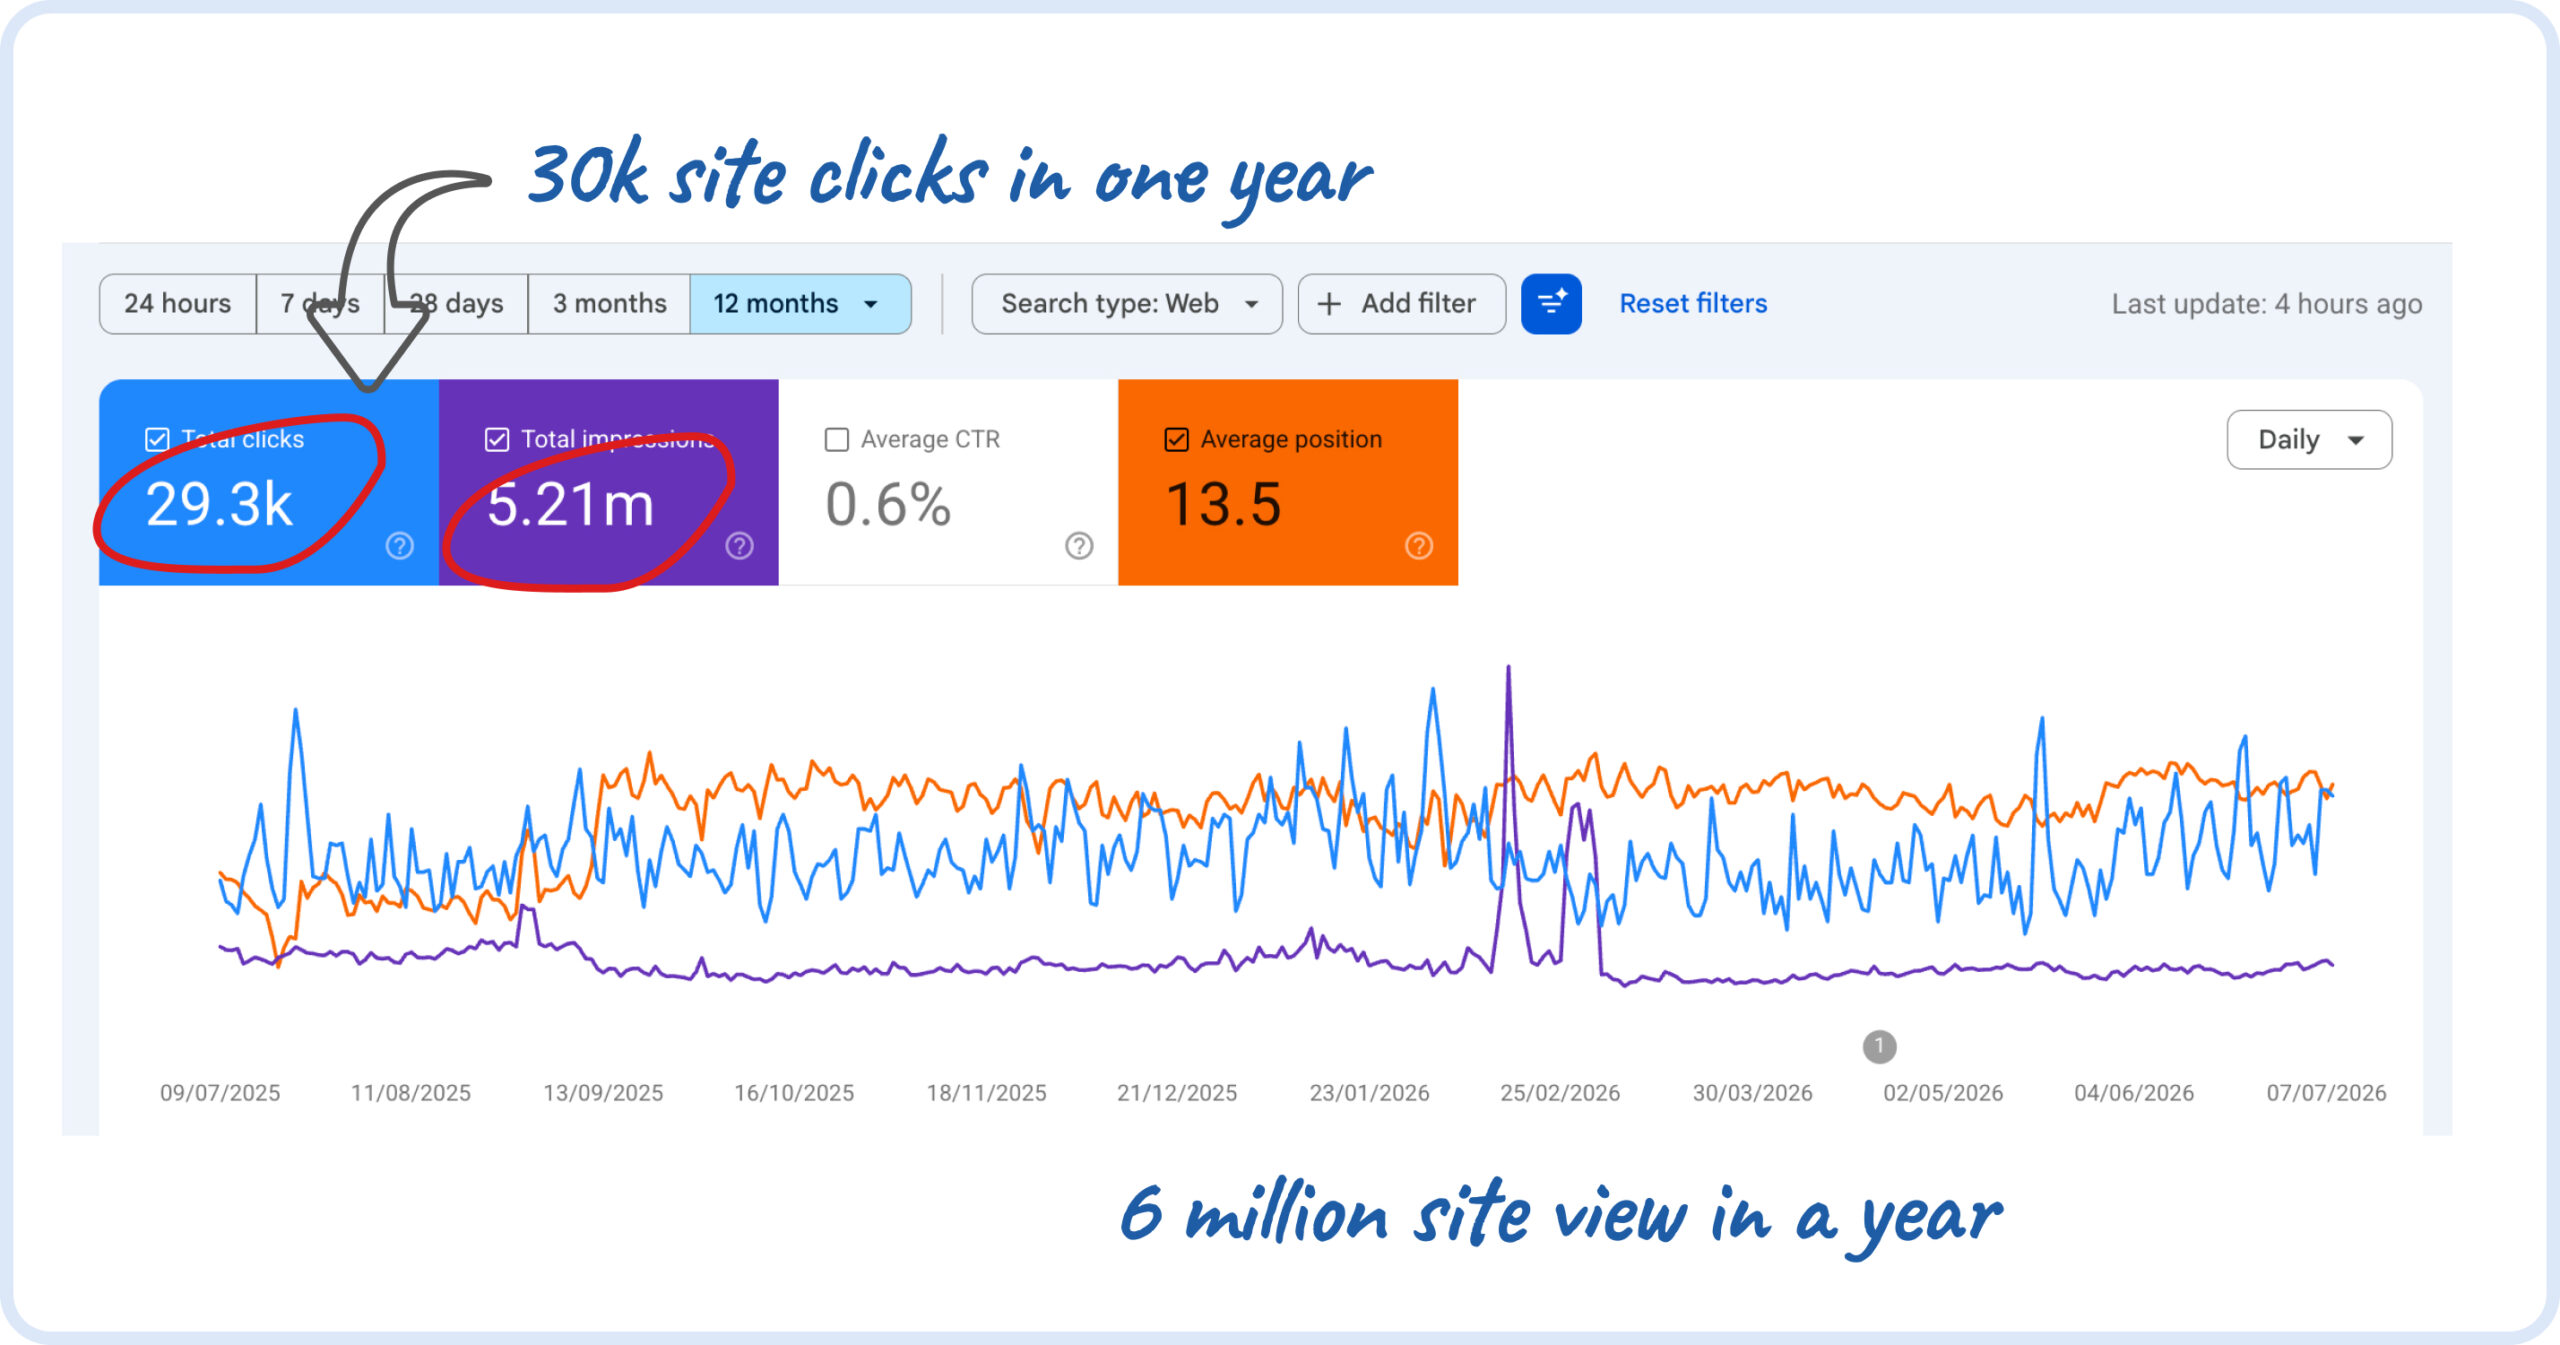
Task: Click the 13.5 average position value
Action: [x=1223, y=504]
